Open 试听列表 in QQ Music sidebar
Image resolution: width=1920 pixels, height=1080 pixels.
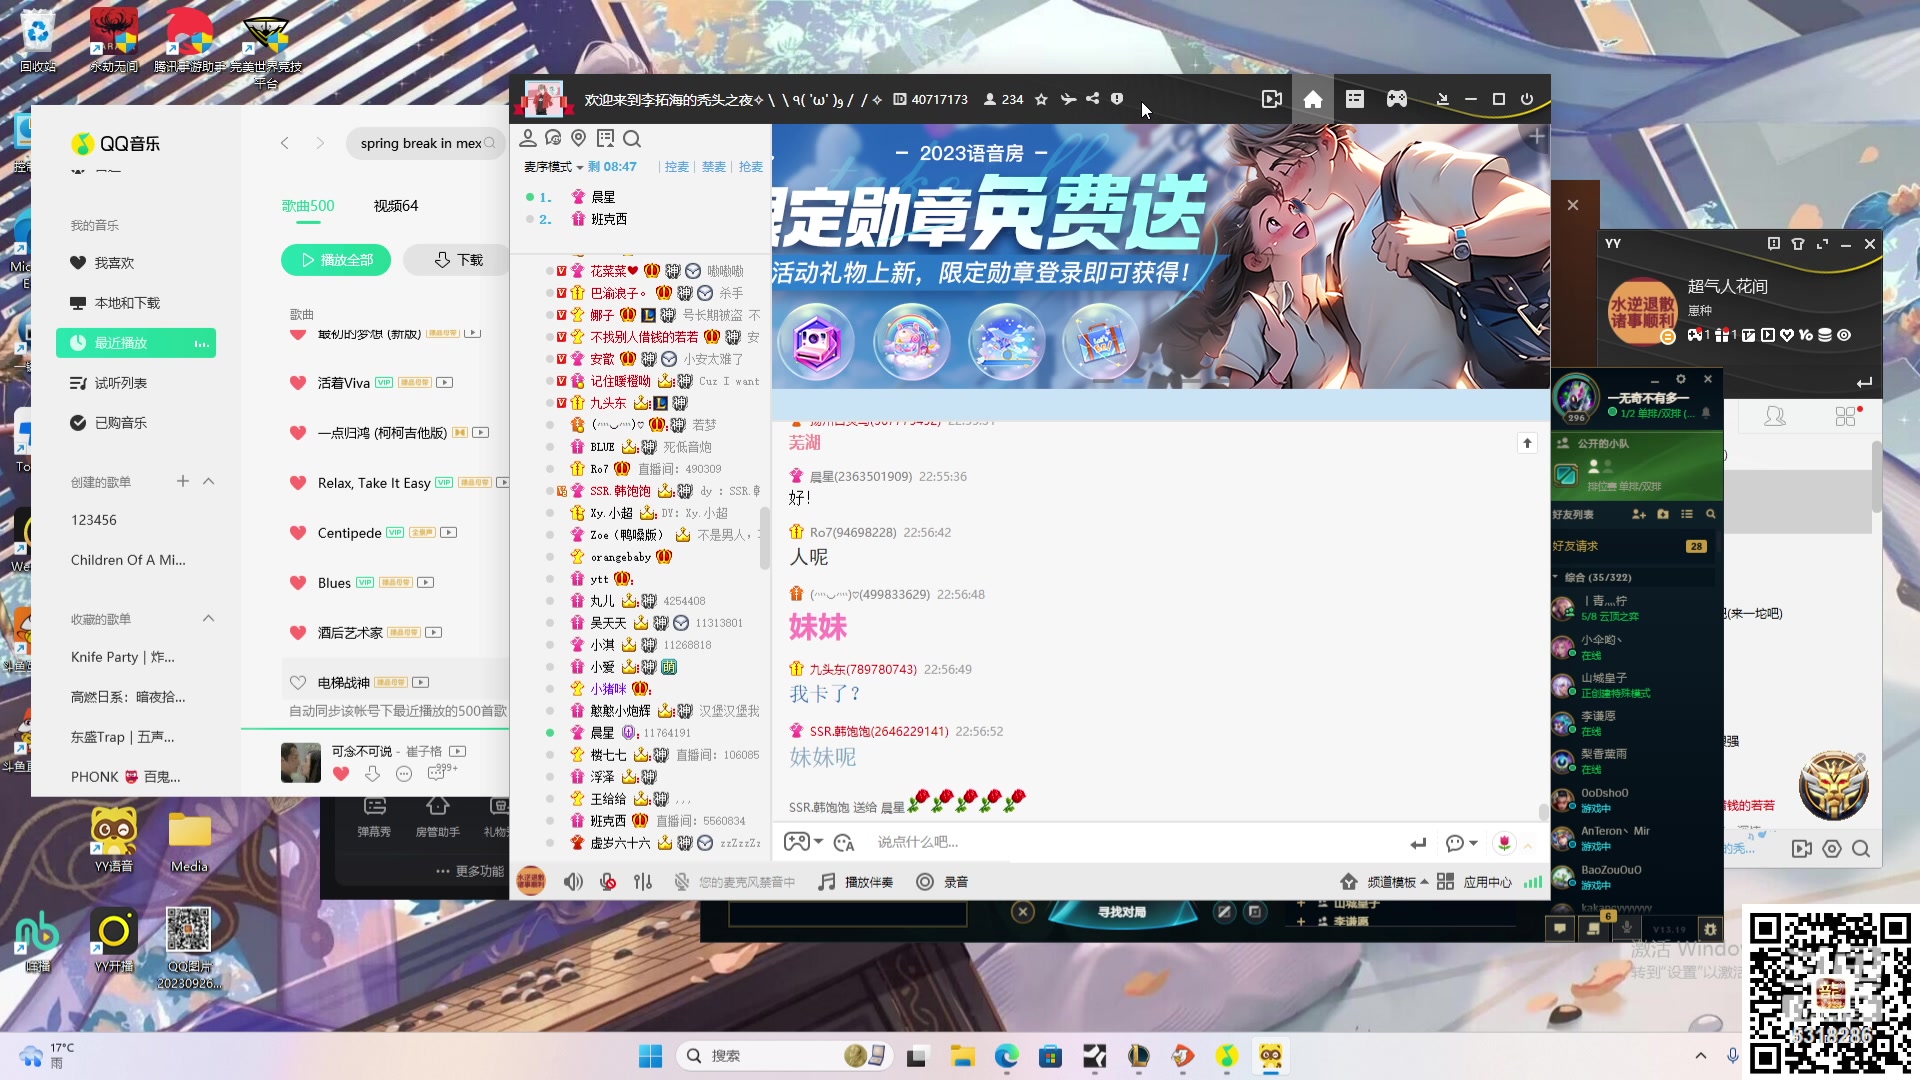click(136, 383)
